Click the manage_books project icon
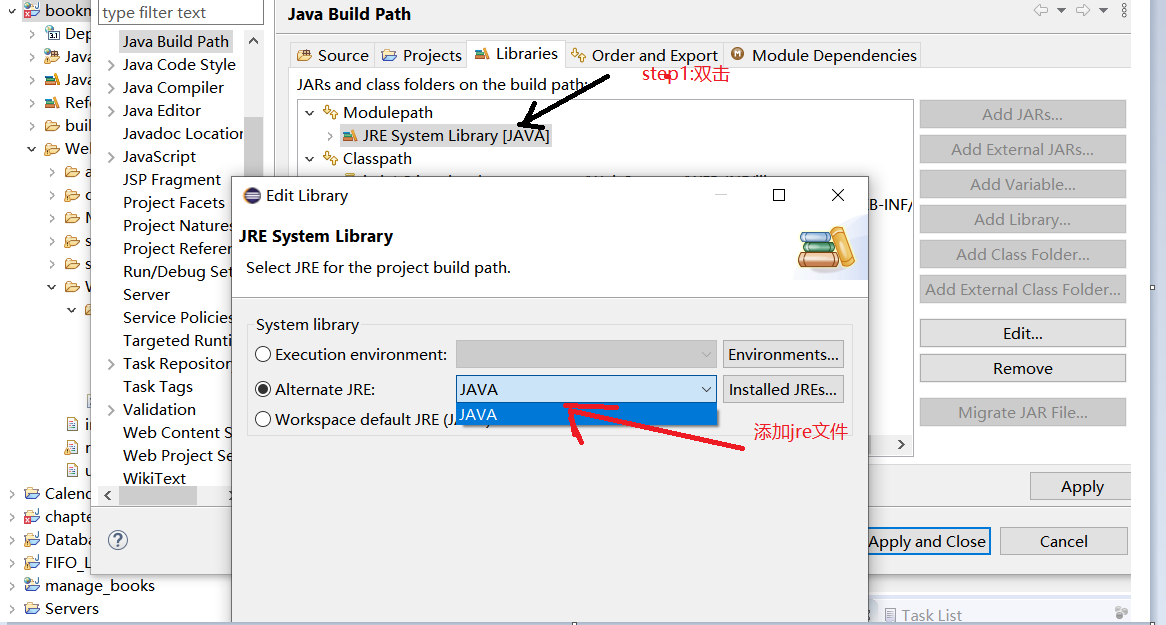Viewport: 1166px width, 625px height. (x=32, y=585)
